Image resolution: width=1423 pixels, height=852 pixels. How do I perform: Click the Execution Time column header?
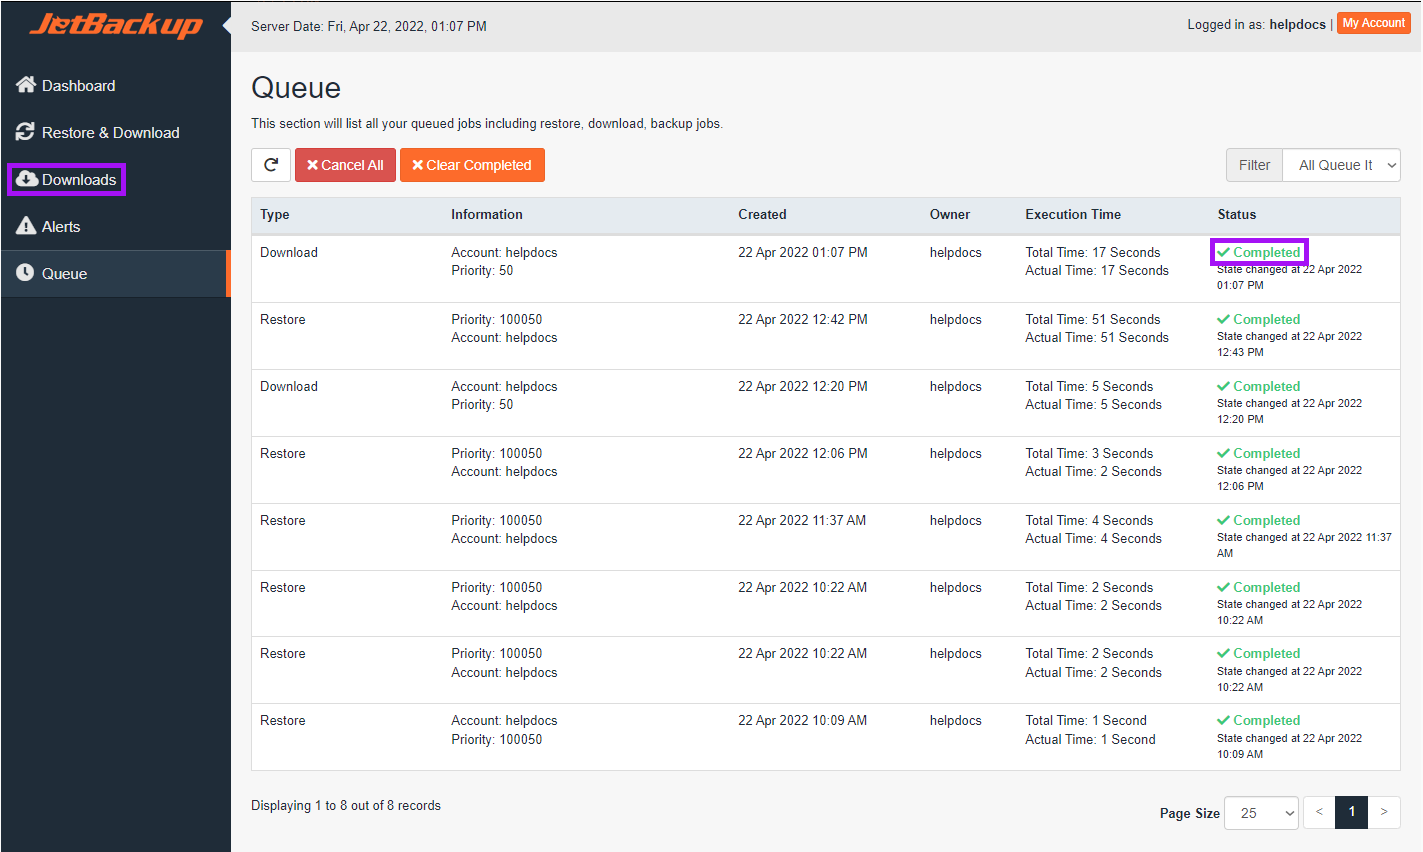pyautogui.click(x=1073, y=214)
